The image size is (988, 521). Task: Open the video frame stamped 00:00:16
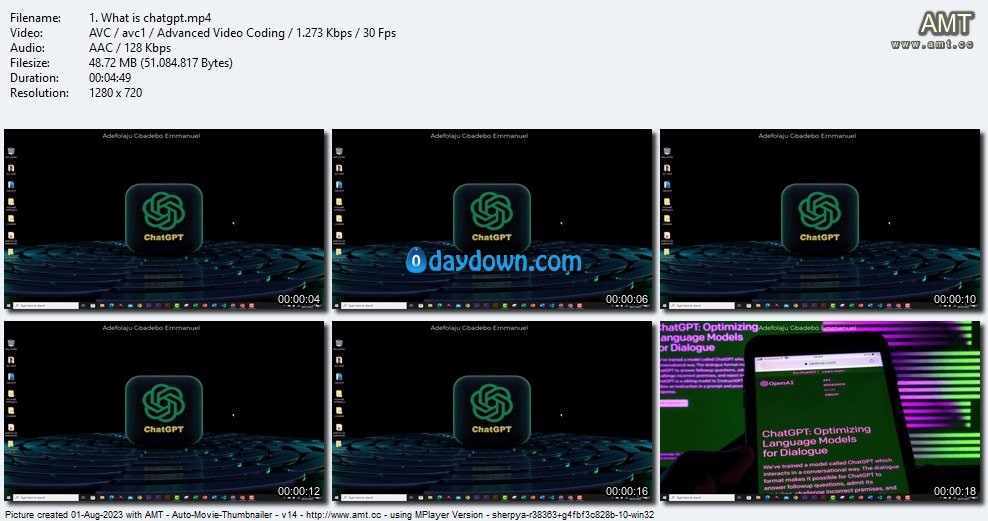[492, 411]
